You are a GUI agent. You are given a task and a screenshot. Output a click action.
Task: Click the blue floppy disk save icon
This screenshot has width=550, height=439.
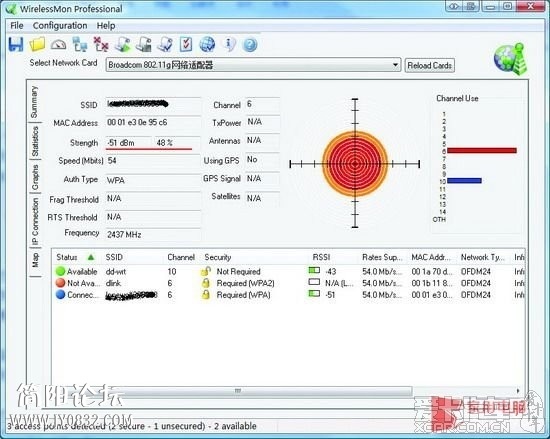coord(16,45)
